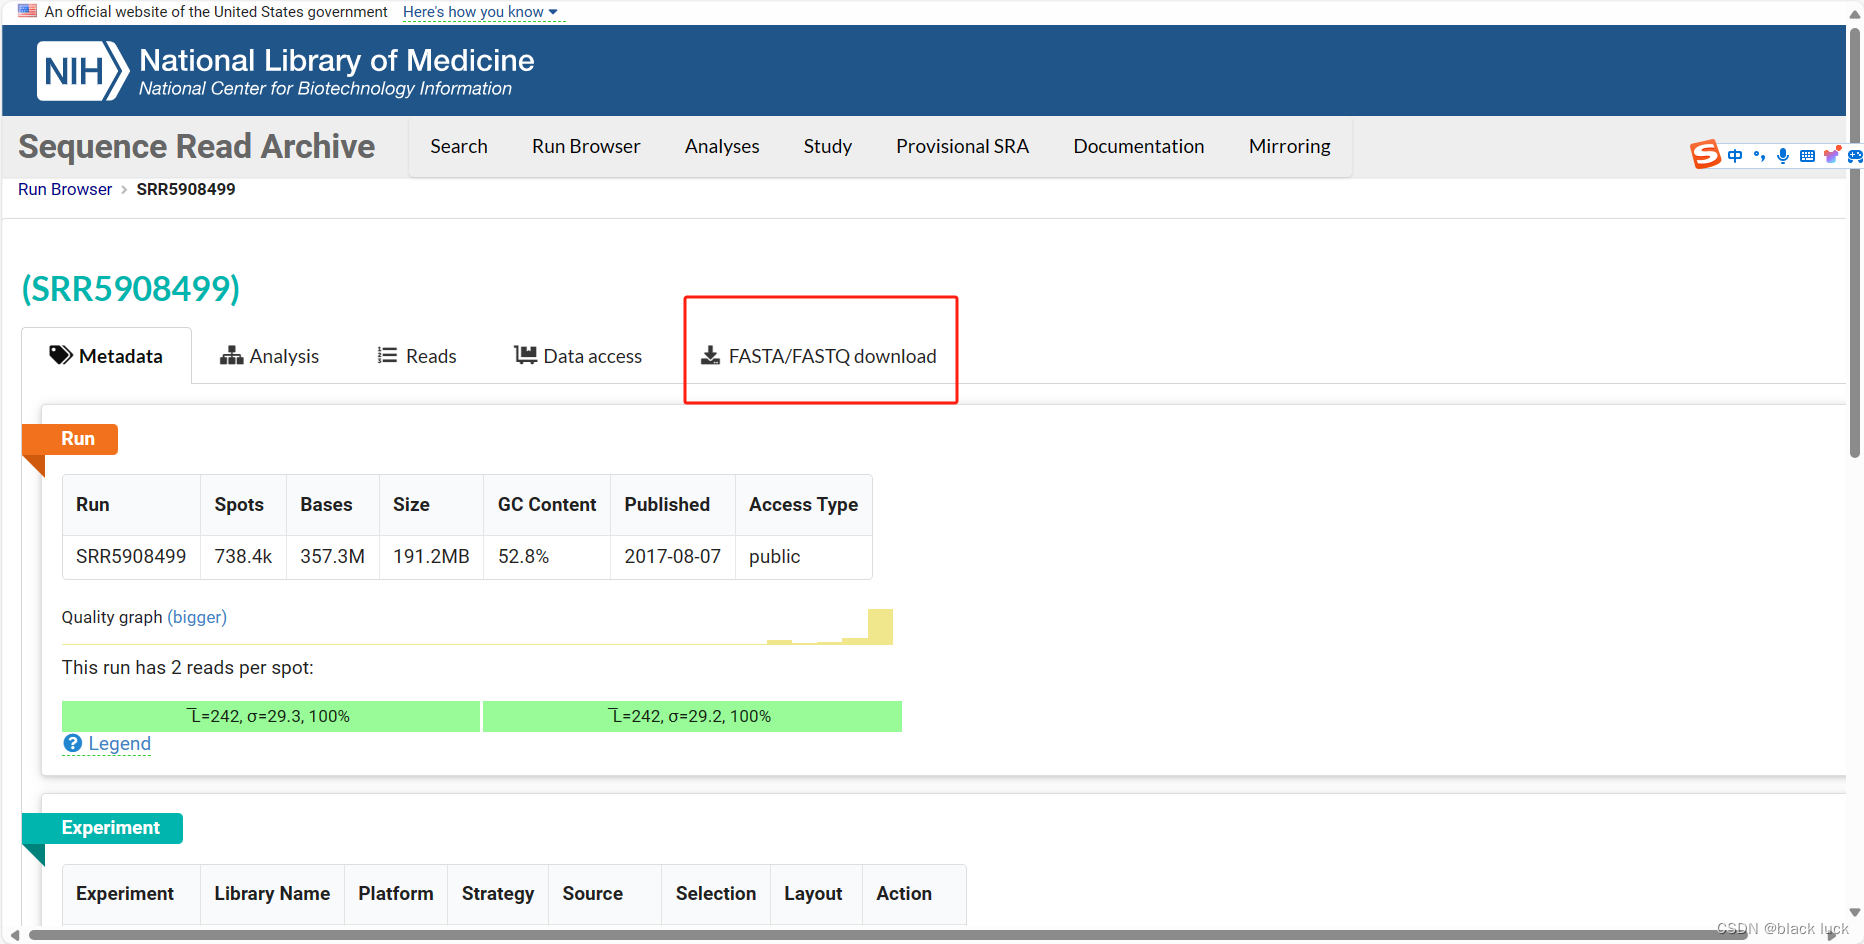Click the FASTA/FASTQ download arrow icon
This screenshot has width=1864, height=944.
tap(710, 355)
